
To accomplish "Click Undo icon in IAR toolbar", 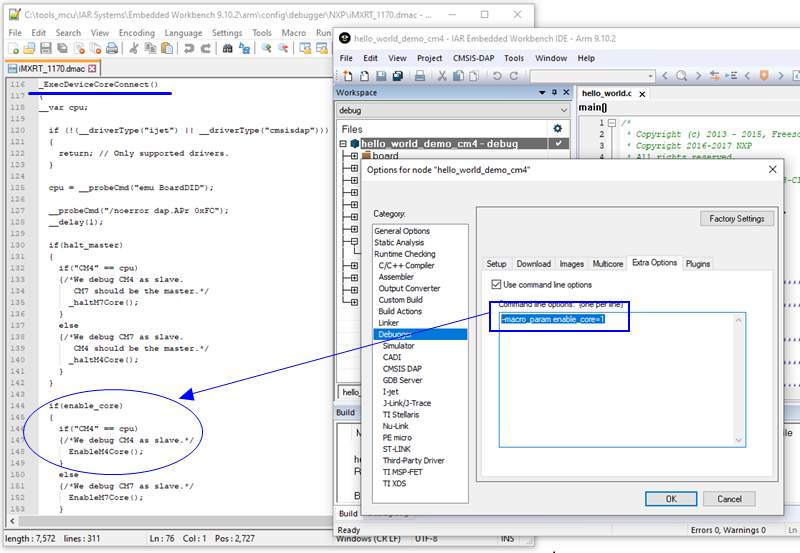I will pyautogui.click(x=497, y=76).
